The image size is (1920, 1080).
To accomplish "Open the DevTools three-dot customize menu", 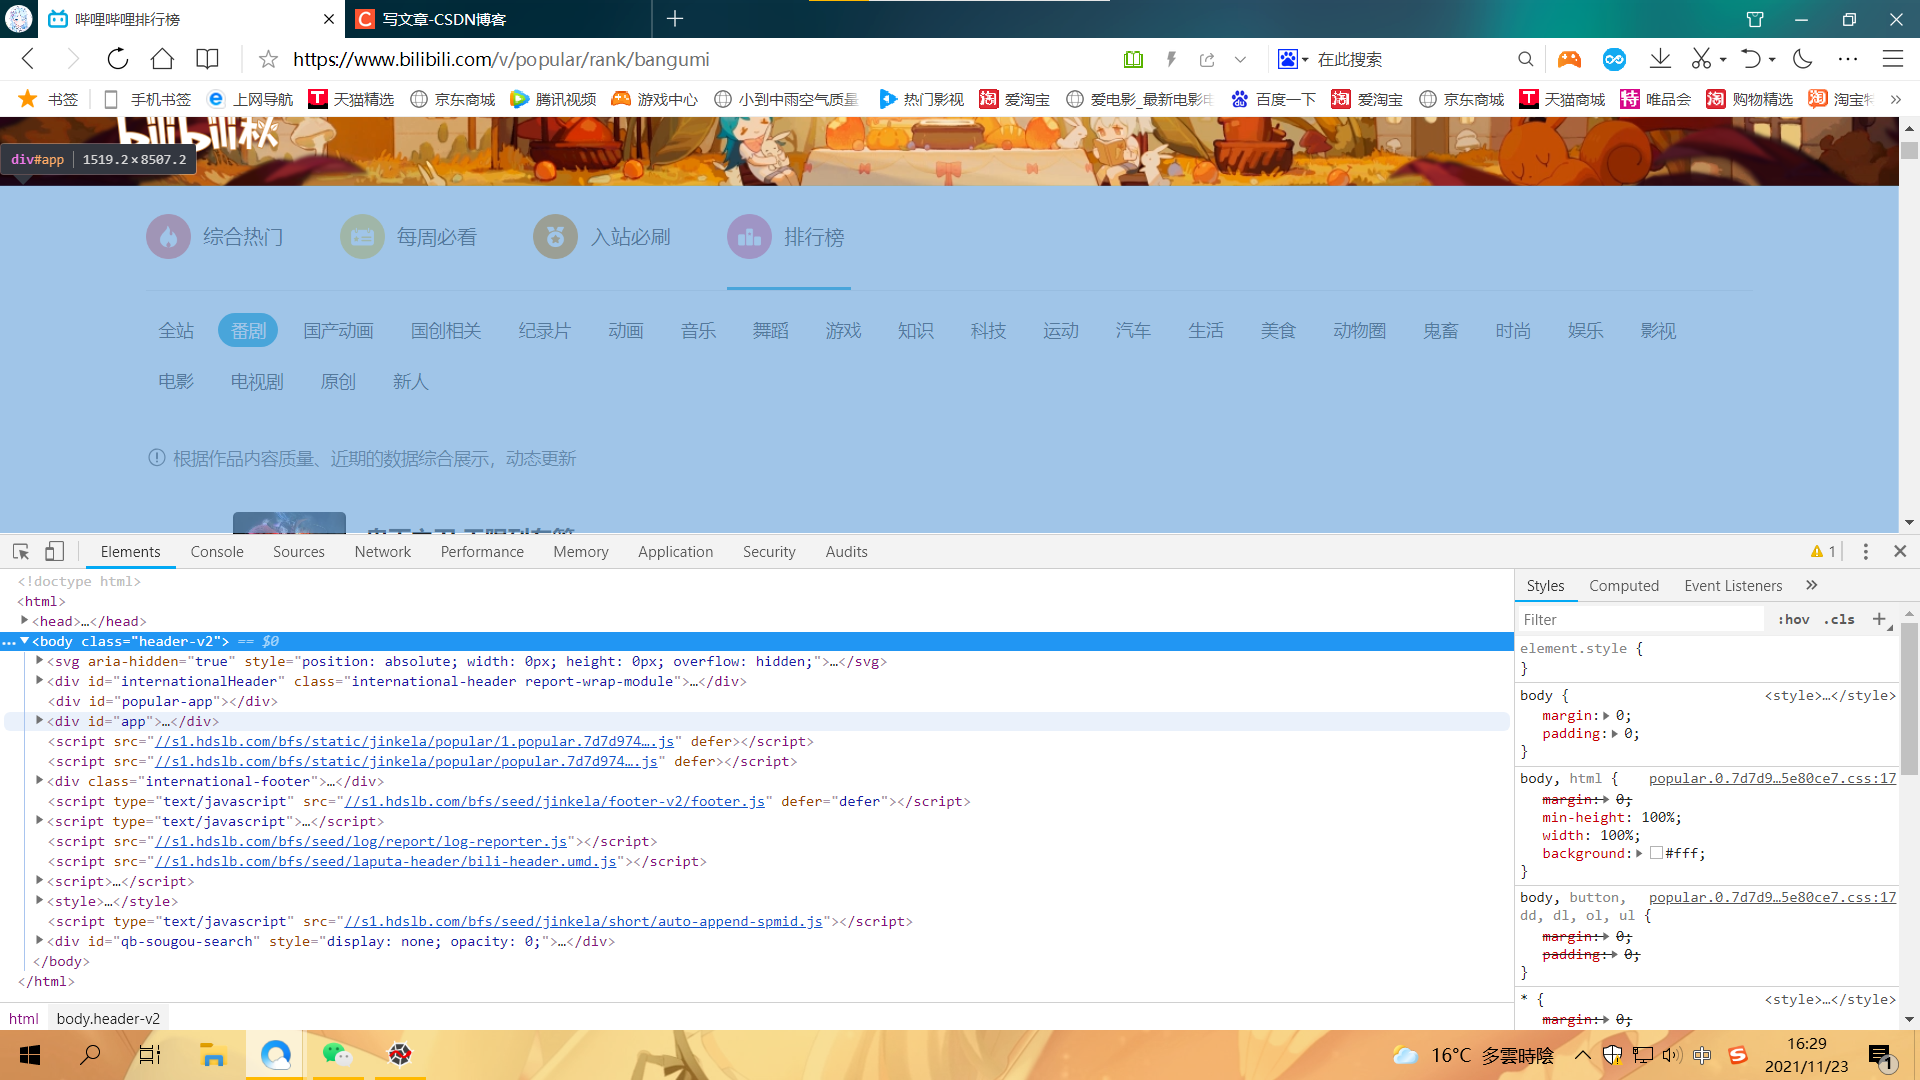I will tap(1865, 551).
